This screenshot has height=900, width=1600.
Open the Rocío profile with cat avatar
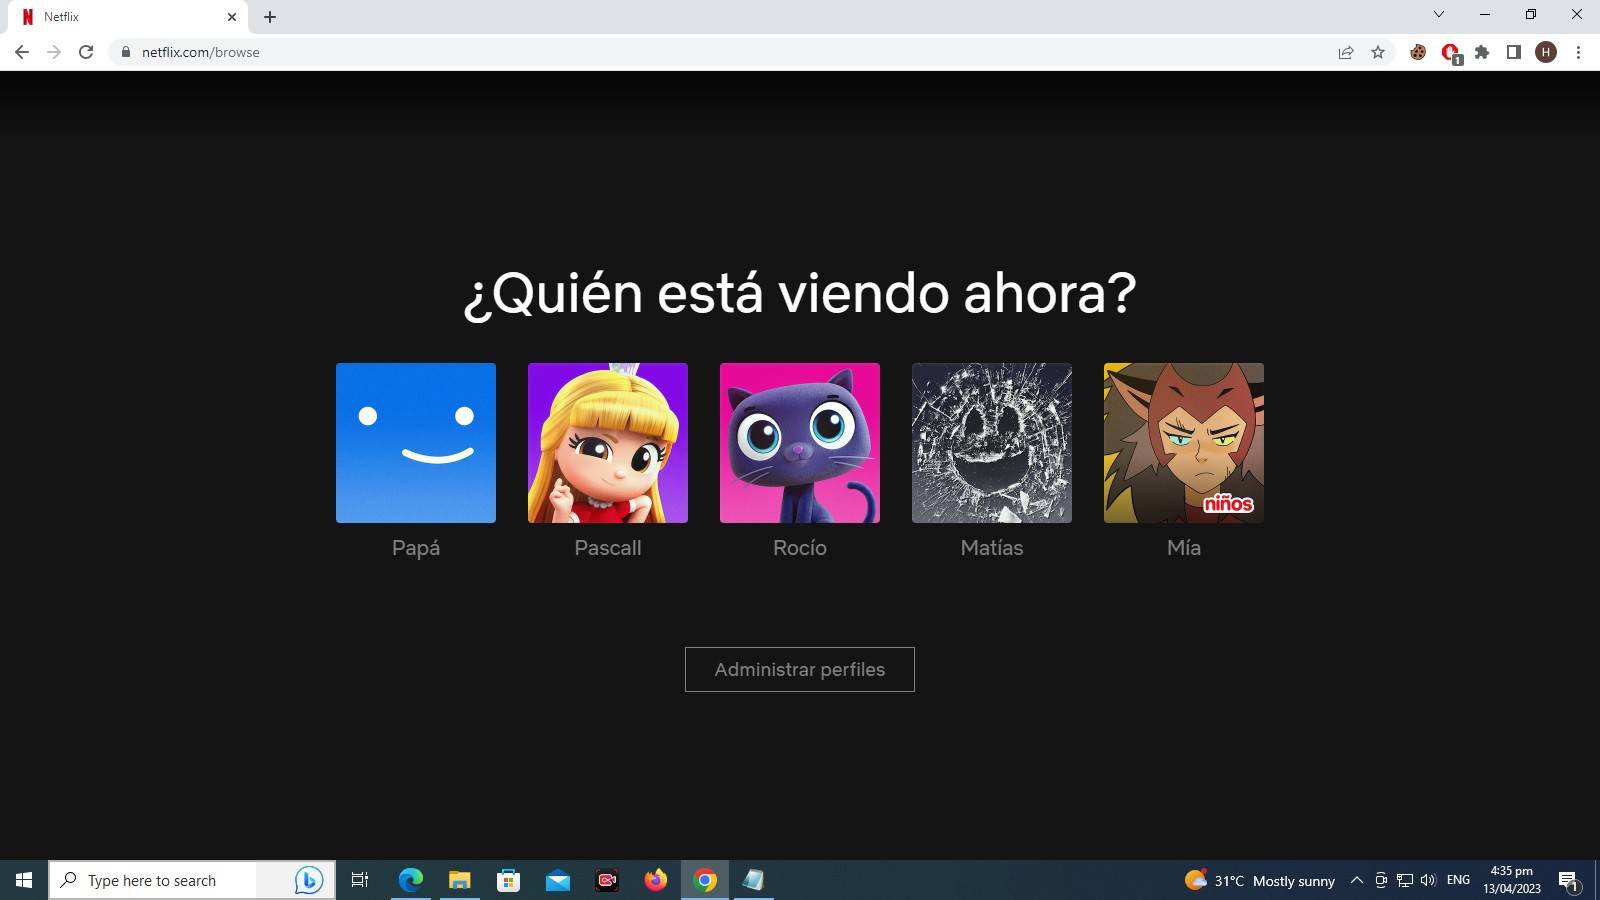click(x=800, y=443)
